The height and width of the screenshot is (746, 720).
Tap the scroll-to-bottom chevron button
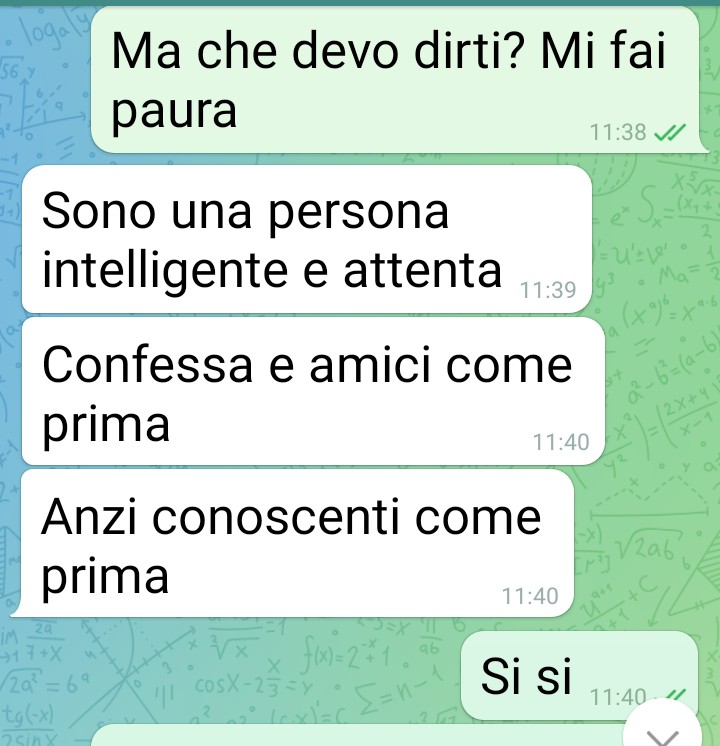[663, 728]
